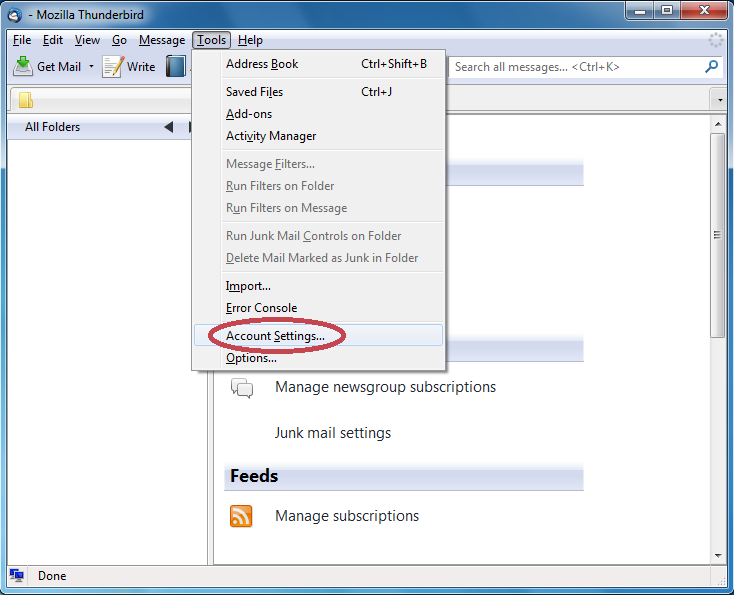
Task: Click the Write toolbar button label
Action: click(141, 67)
